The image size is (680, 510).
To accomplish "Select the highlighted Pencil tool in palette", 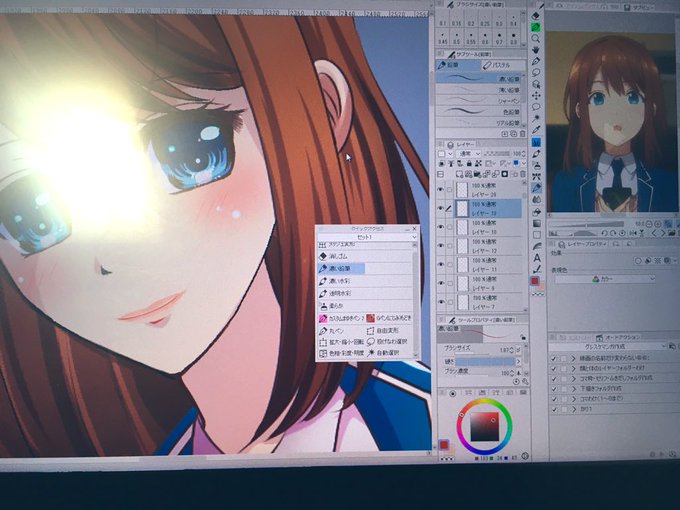I will click(536, 188).
